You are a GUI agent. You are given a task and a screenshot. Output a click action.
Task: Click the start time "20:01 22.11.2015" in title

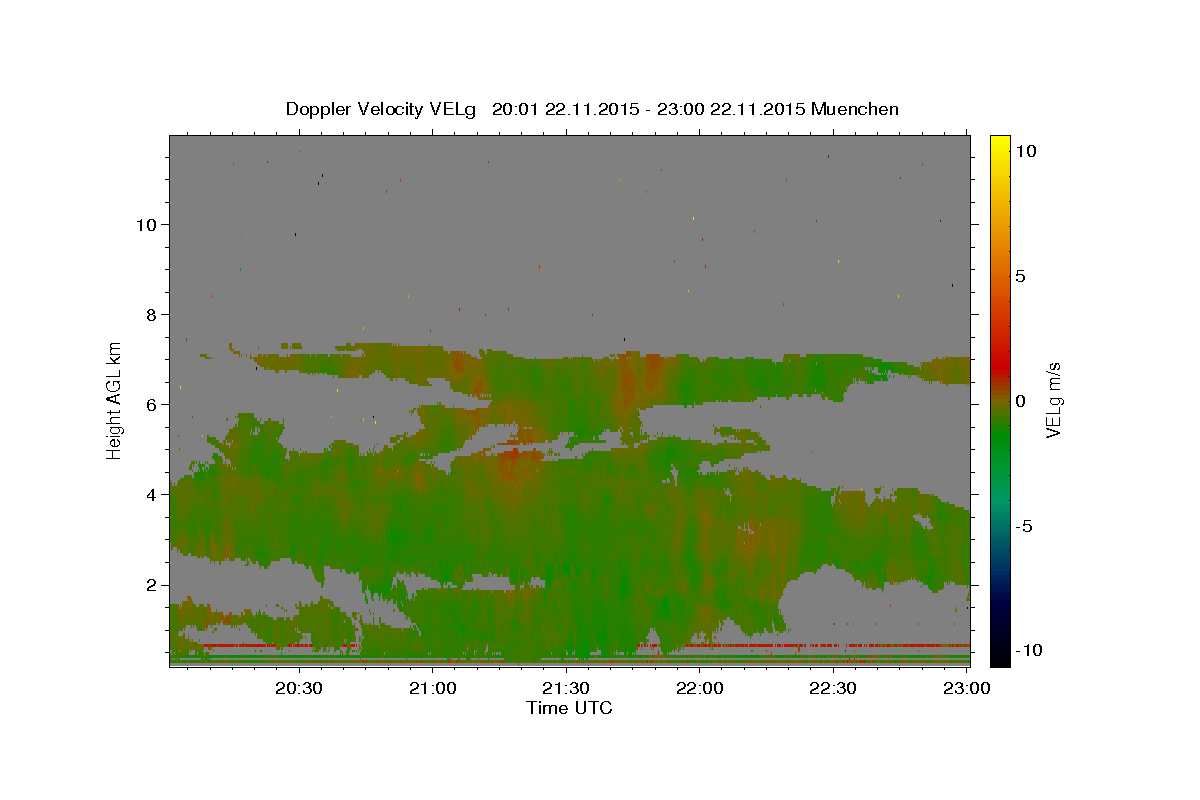click(564, 109)
